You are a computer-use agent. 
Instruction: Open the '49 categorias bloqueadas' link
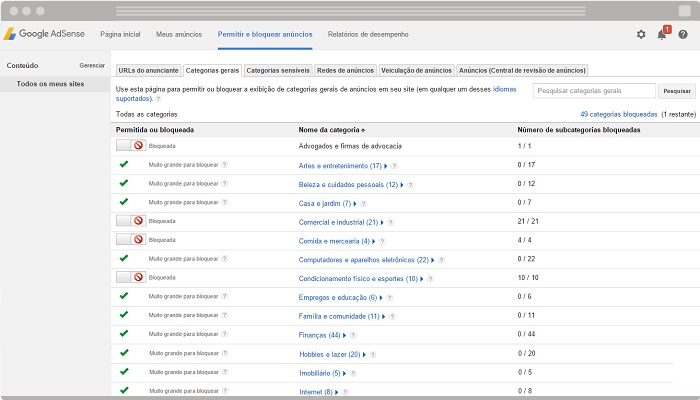point(619,114)
